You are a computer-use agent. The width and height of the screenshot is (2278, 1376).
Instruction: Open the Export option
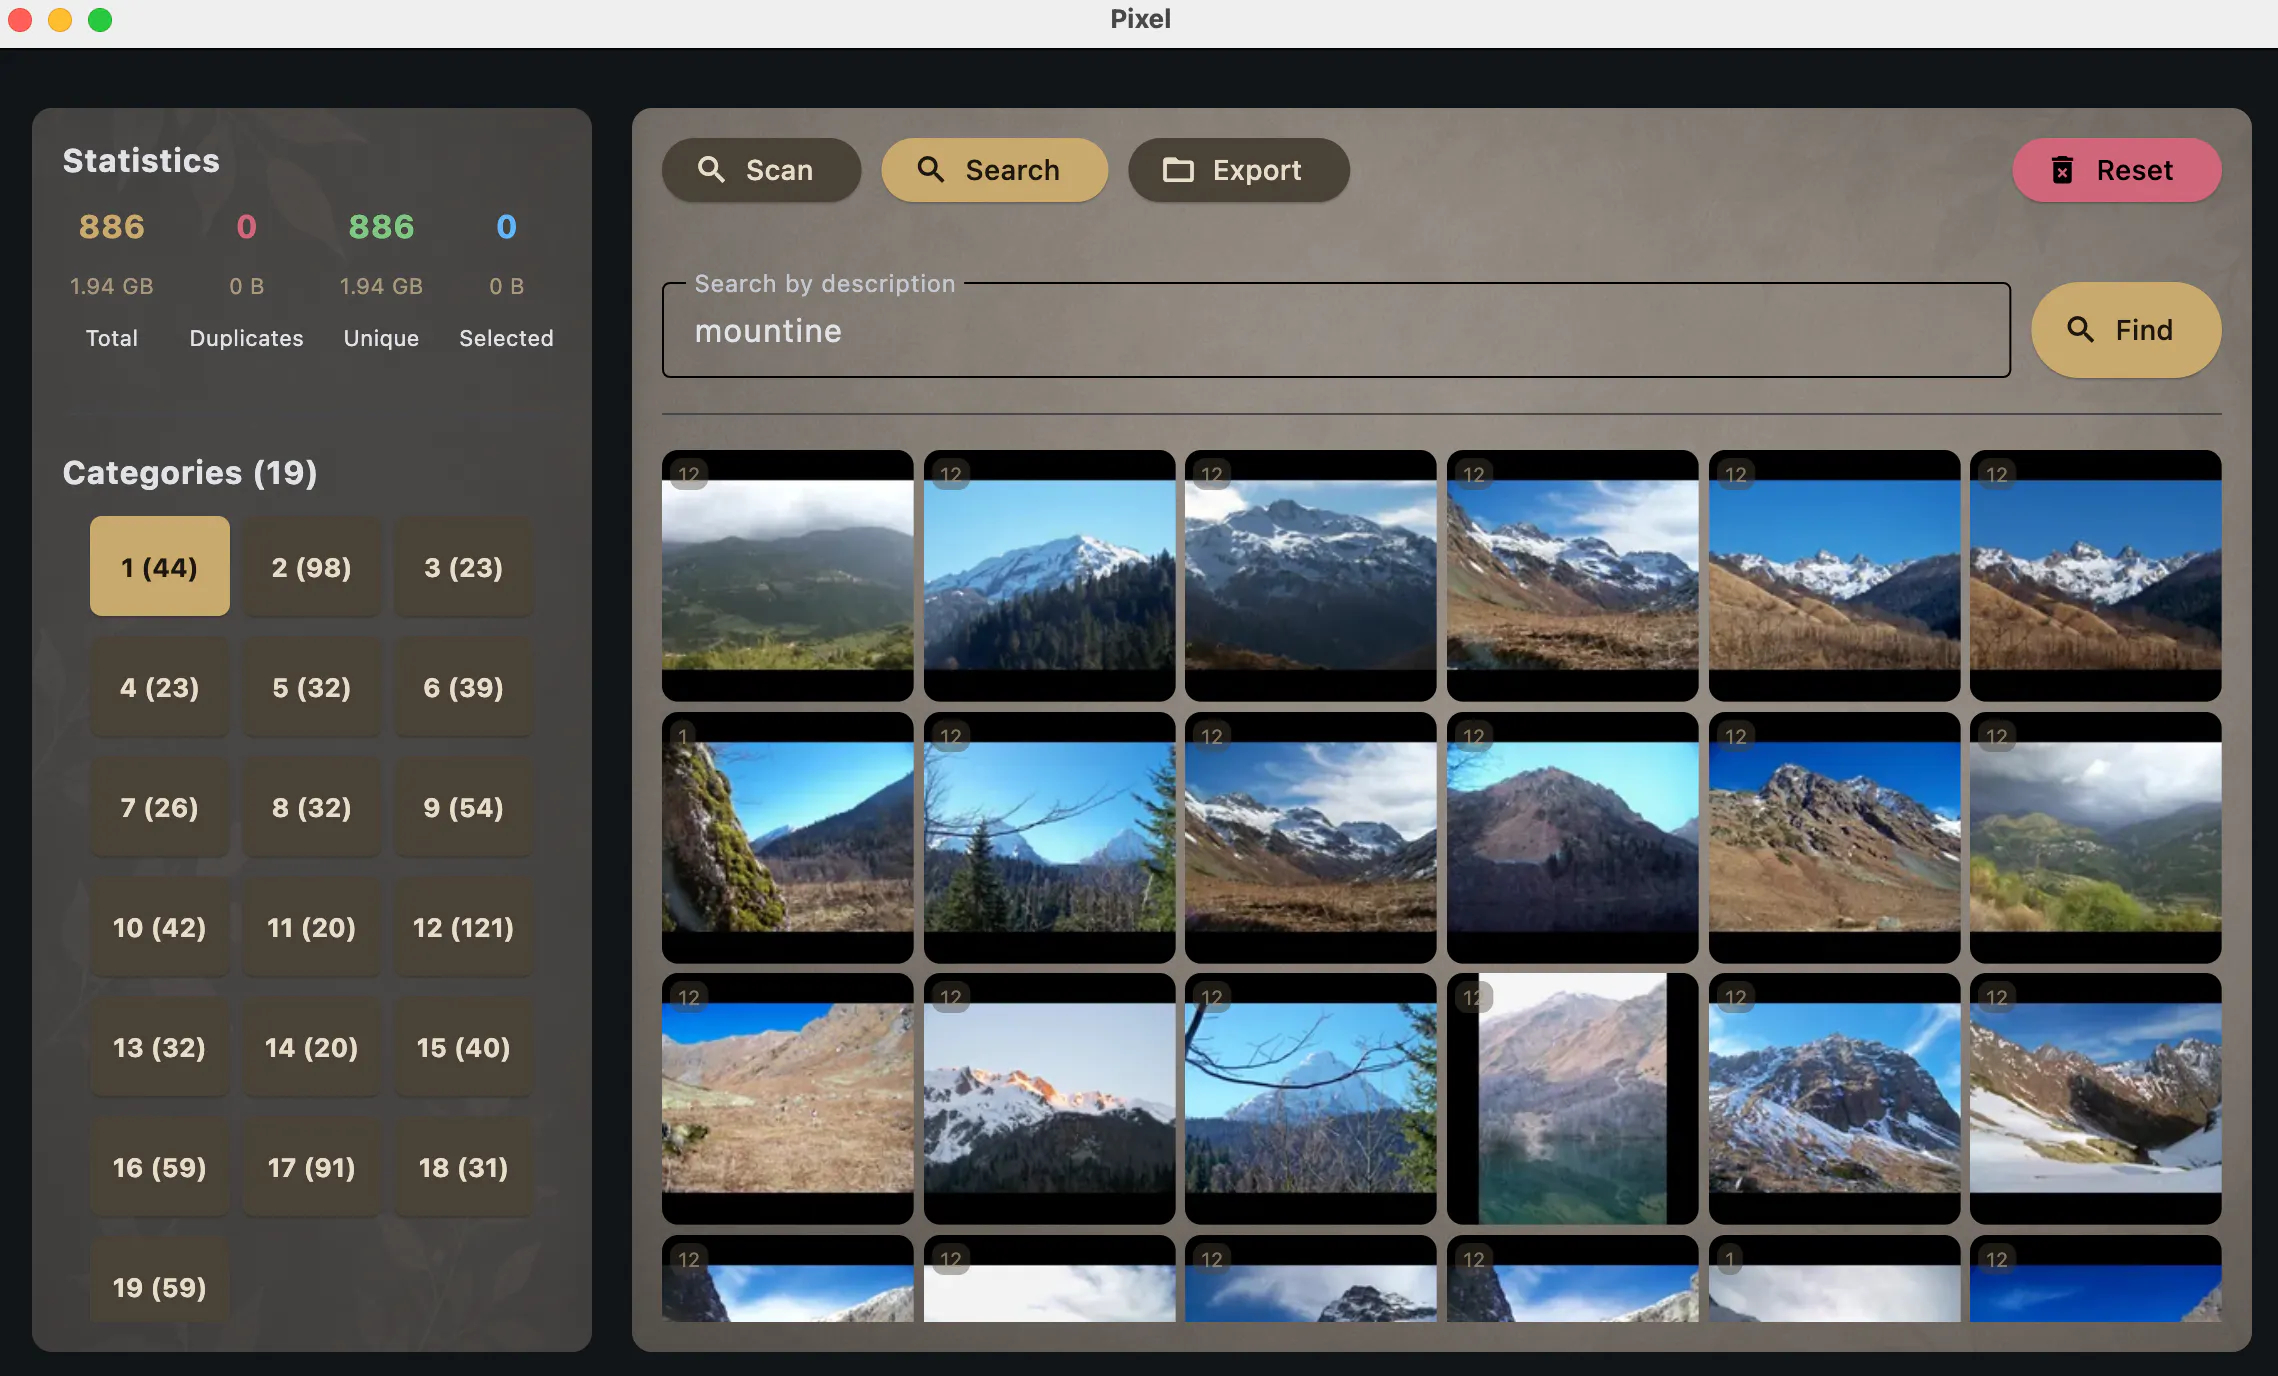pyautogui.click(x=1238, y=170)
